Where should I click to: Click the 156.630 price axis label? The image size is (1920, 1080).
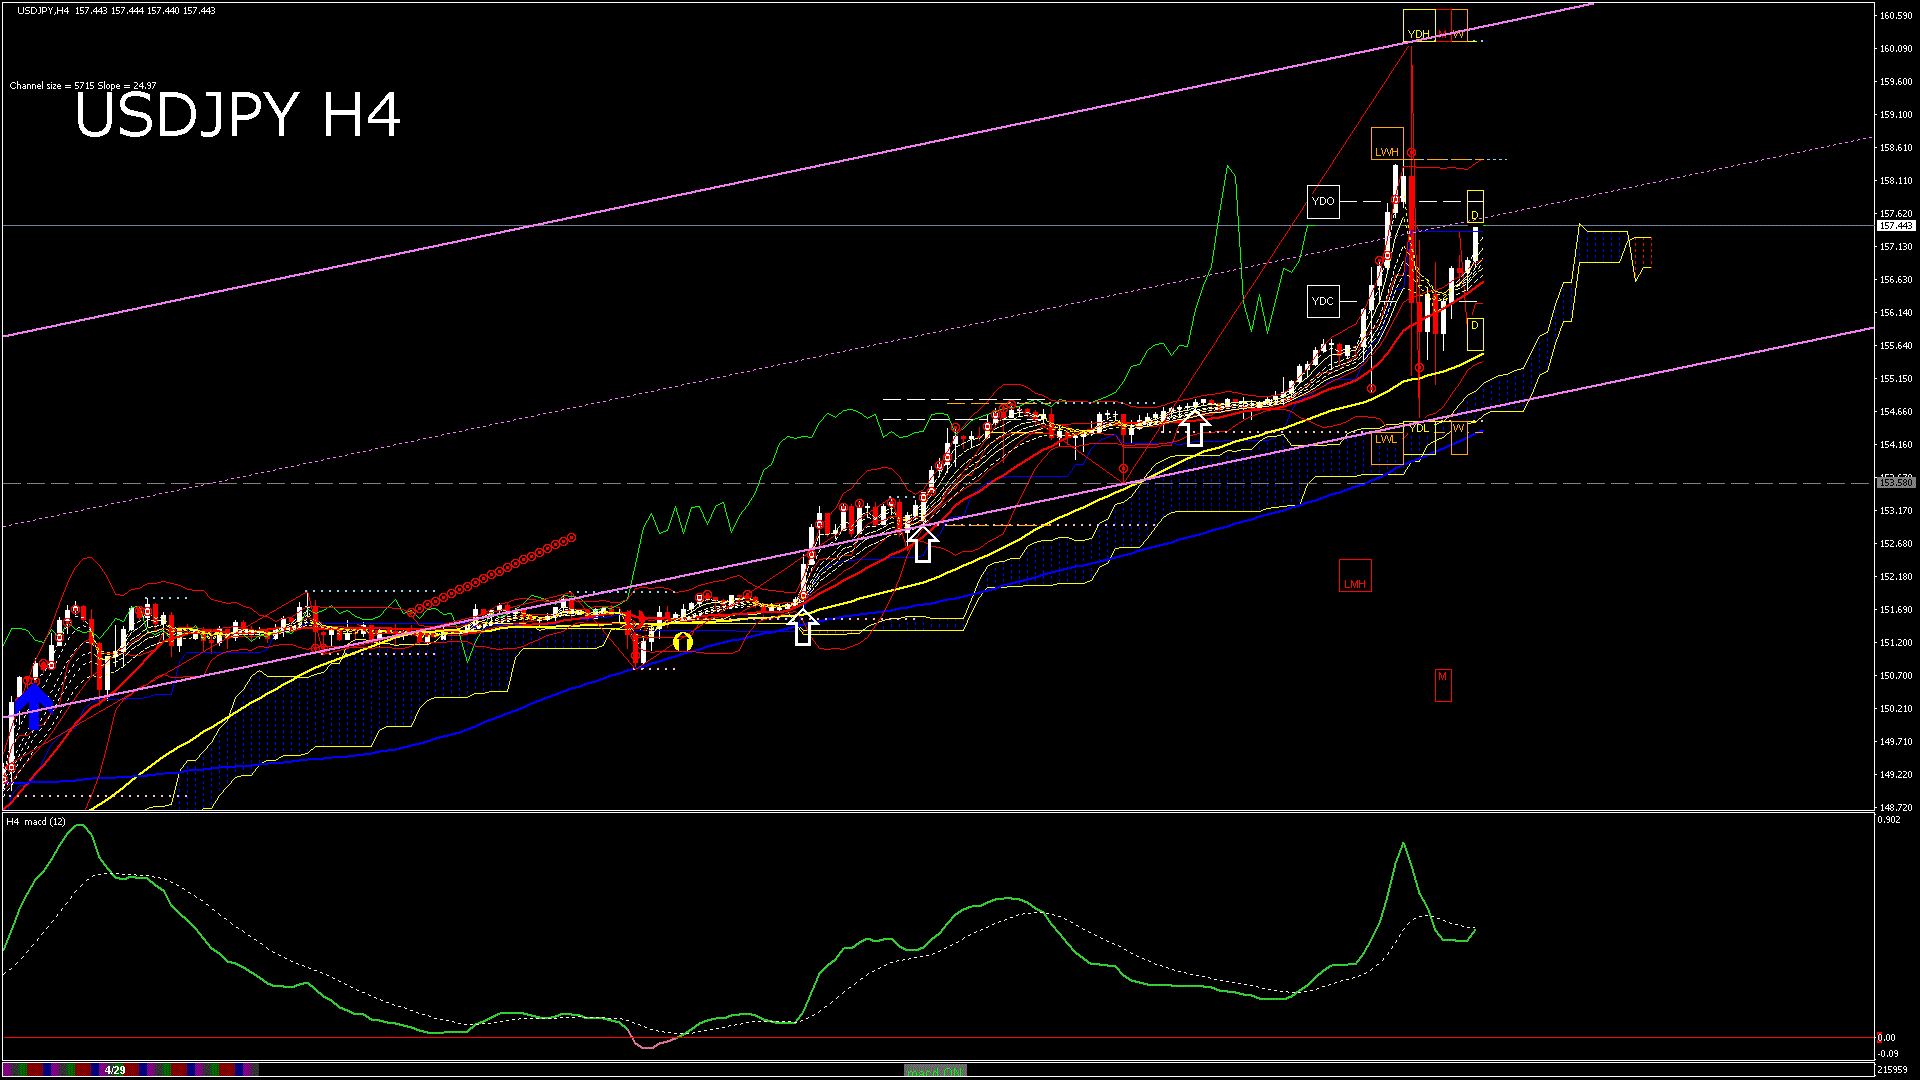[x=1897, y=280]
